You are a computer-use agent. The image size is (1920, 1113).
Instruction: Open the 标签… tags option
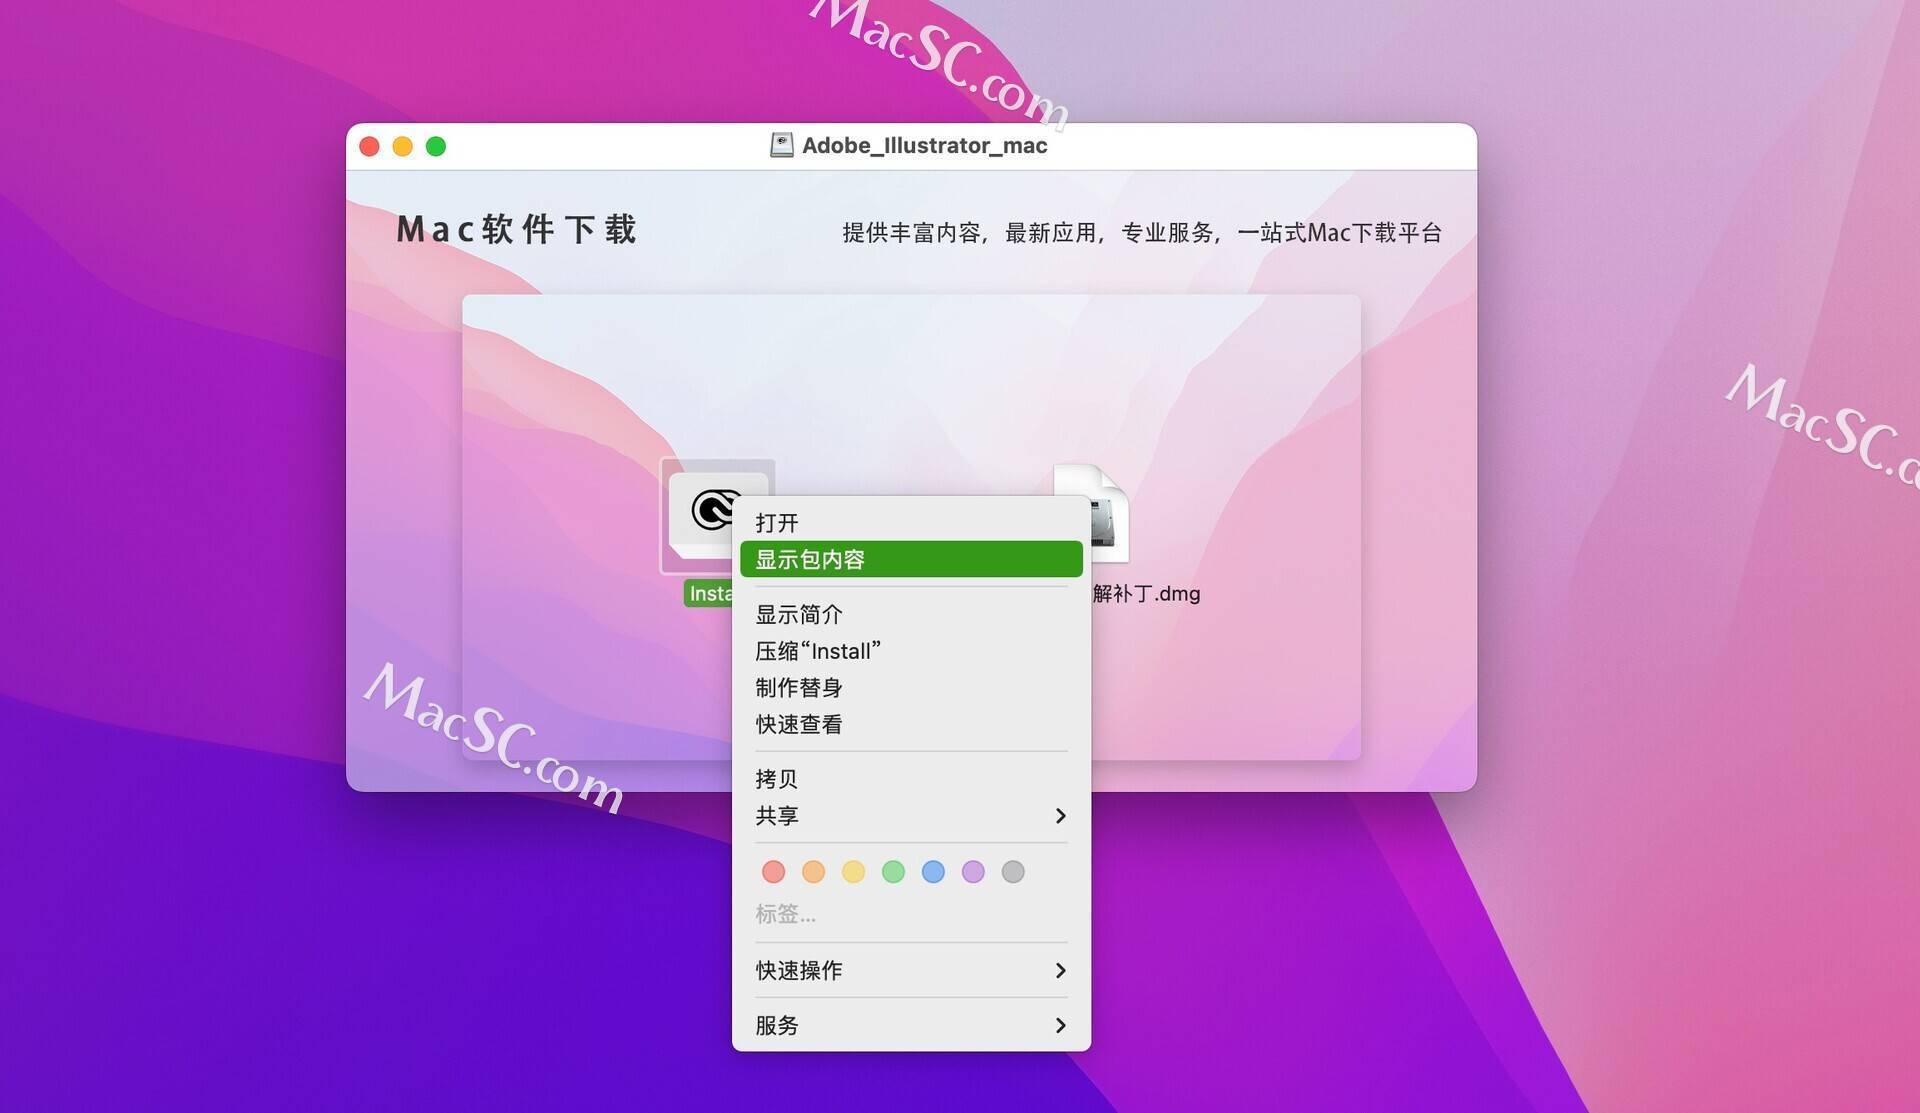coord(786,914)
